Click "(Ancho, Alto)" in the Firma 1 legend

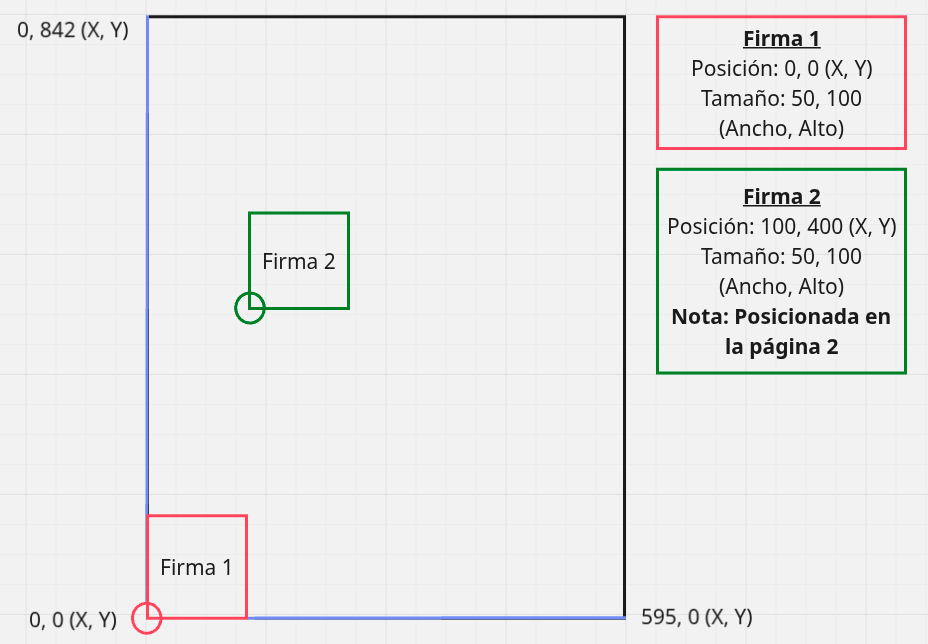point(781,128)
